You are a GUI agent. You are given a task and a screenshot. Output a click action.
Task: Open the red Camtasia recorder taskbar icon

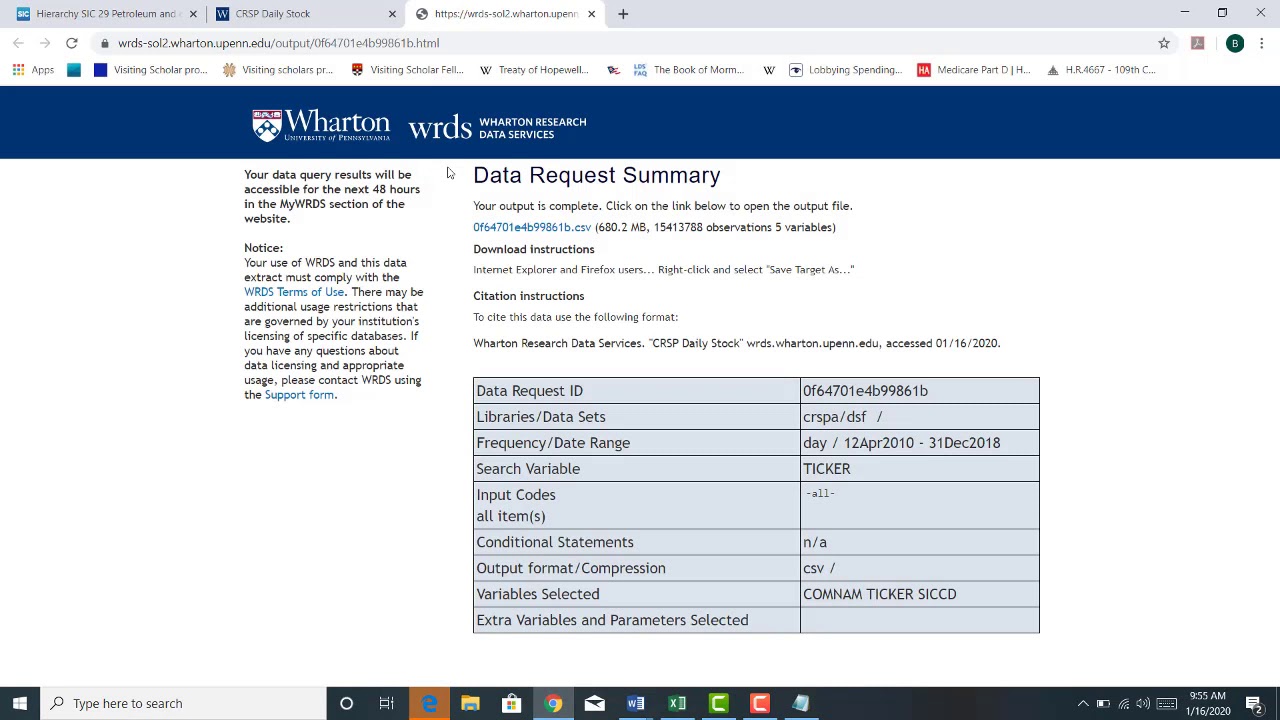759,703
